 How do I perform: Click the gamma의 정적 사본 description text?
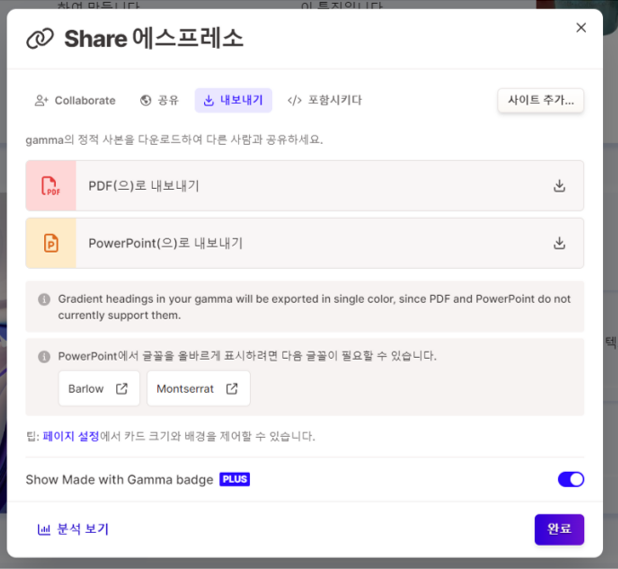coord(174,139)
